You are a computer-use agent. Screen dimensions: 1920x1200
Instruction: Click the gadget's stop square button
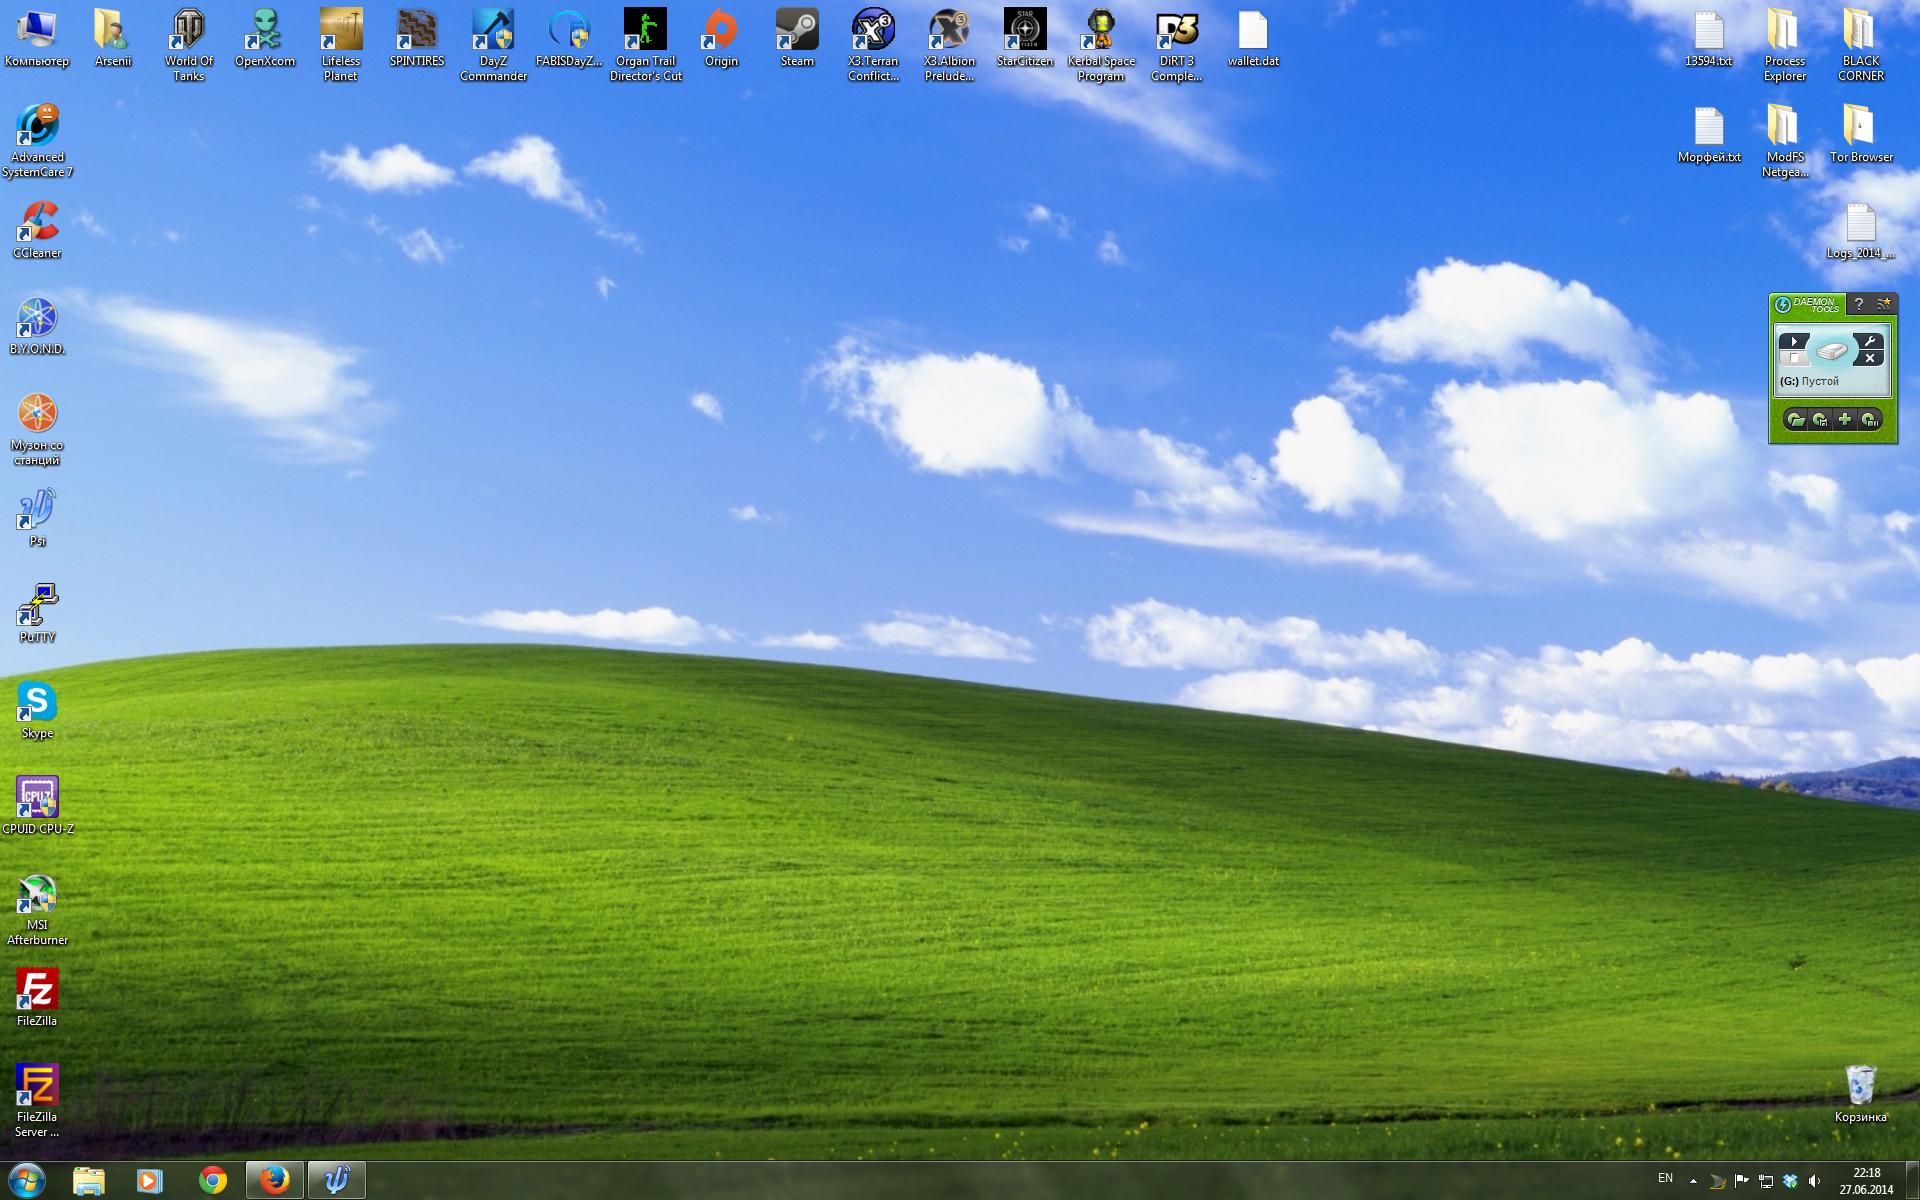1794,358
